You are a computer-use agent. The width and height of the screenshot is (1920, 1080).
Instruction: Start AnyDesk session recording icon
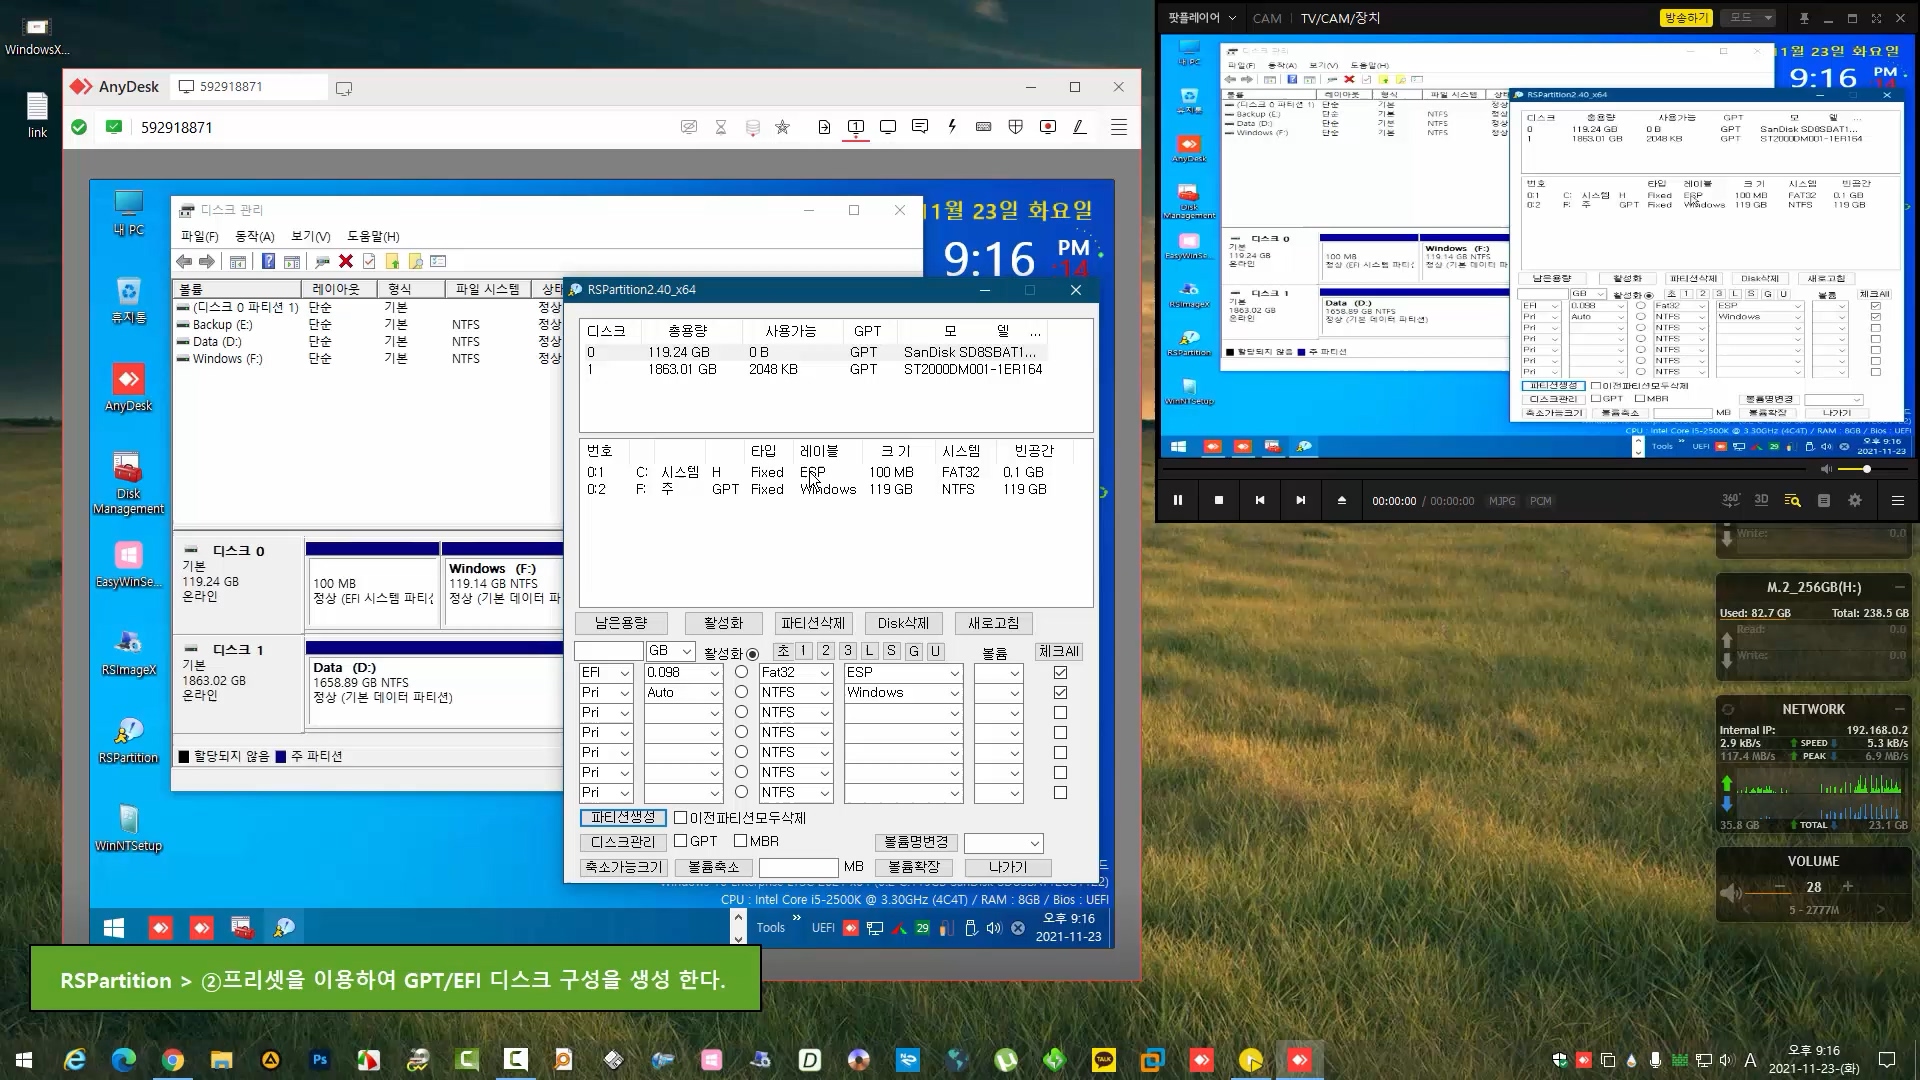pos(1048,127)
